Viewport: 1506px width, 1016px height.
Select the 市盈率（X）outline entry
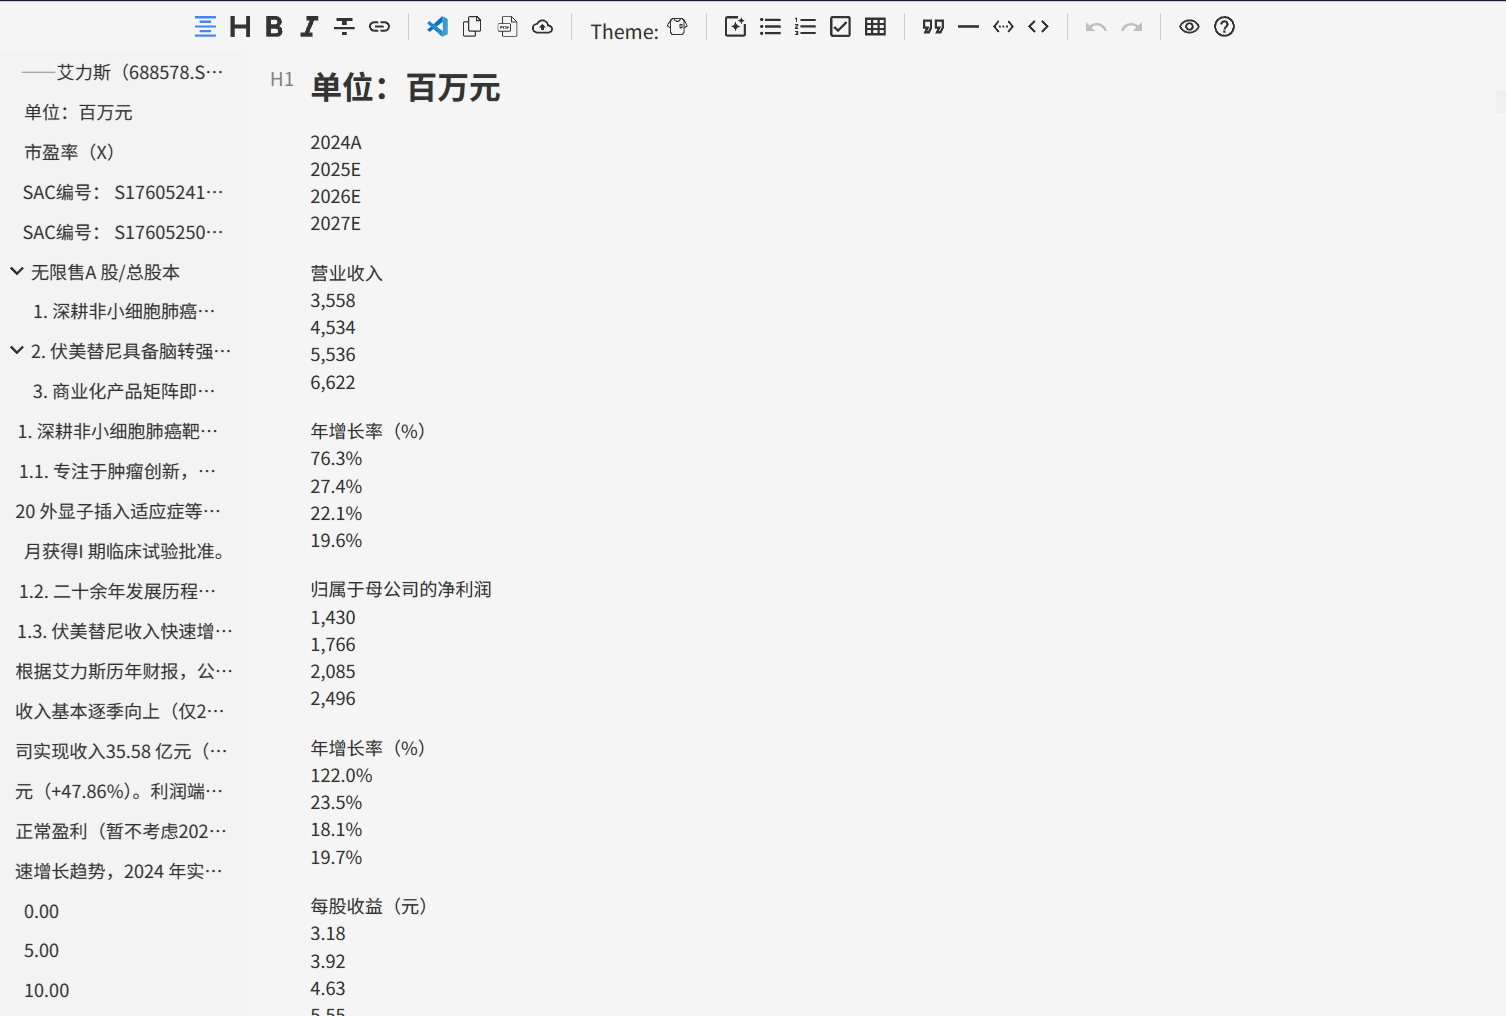(68, 152)
